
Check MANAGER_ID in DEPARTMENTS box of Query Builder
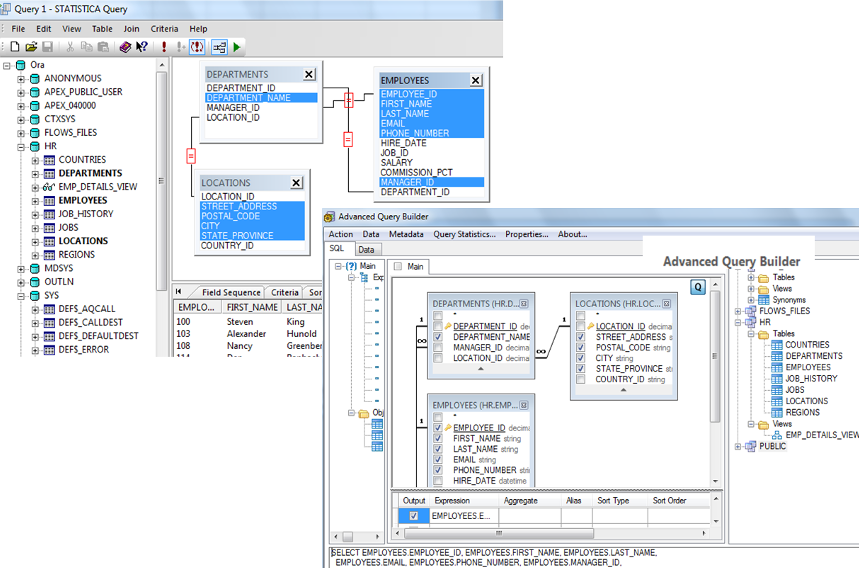point(438,348)
